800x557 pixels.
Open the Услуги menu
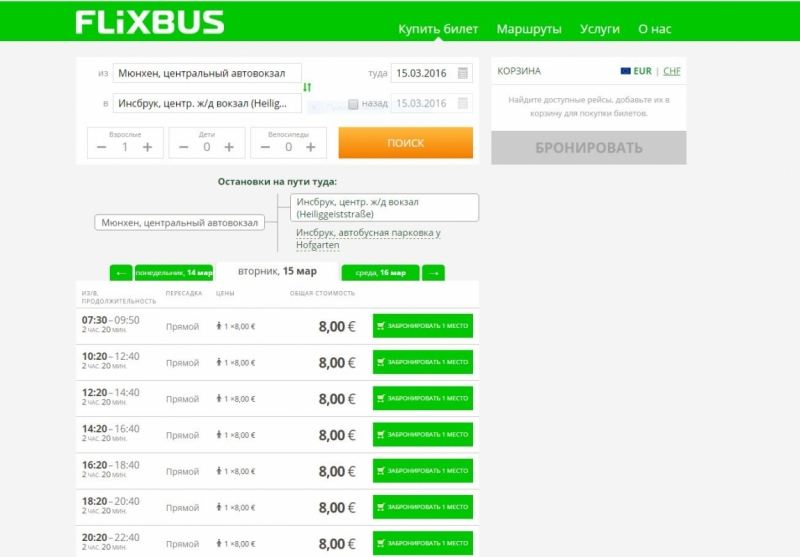tap(599, 29)
